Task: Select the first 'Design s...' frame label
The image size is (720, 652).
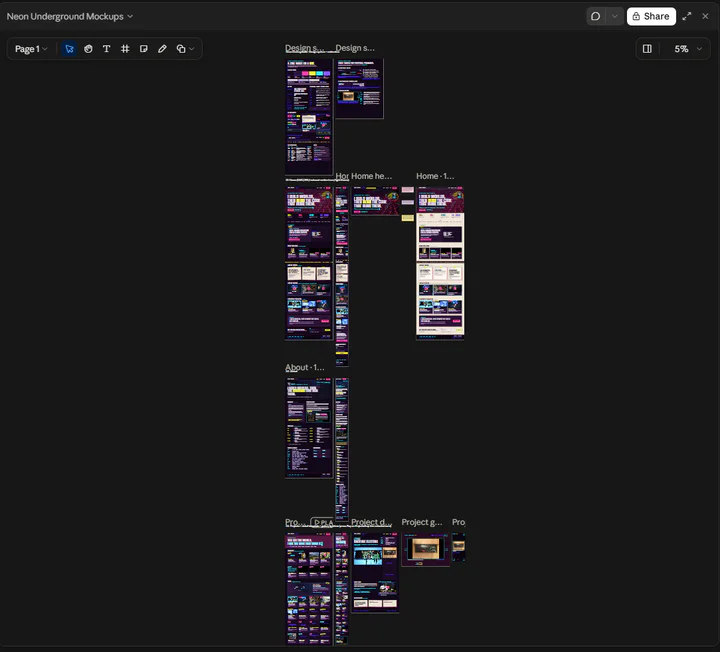Action: 304,48
